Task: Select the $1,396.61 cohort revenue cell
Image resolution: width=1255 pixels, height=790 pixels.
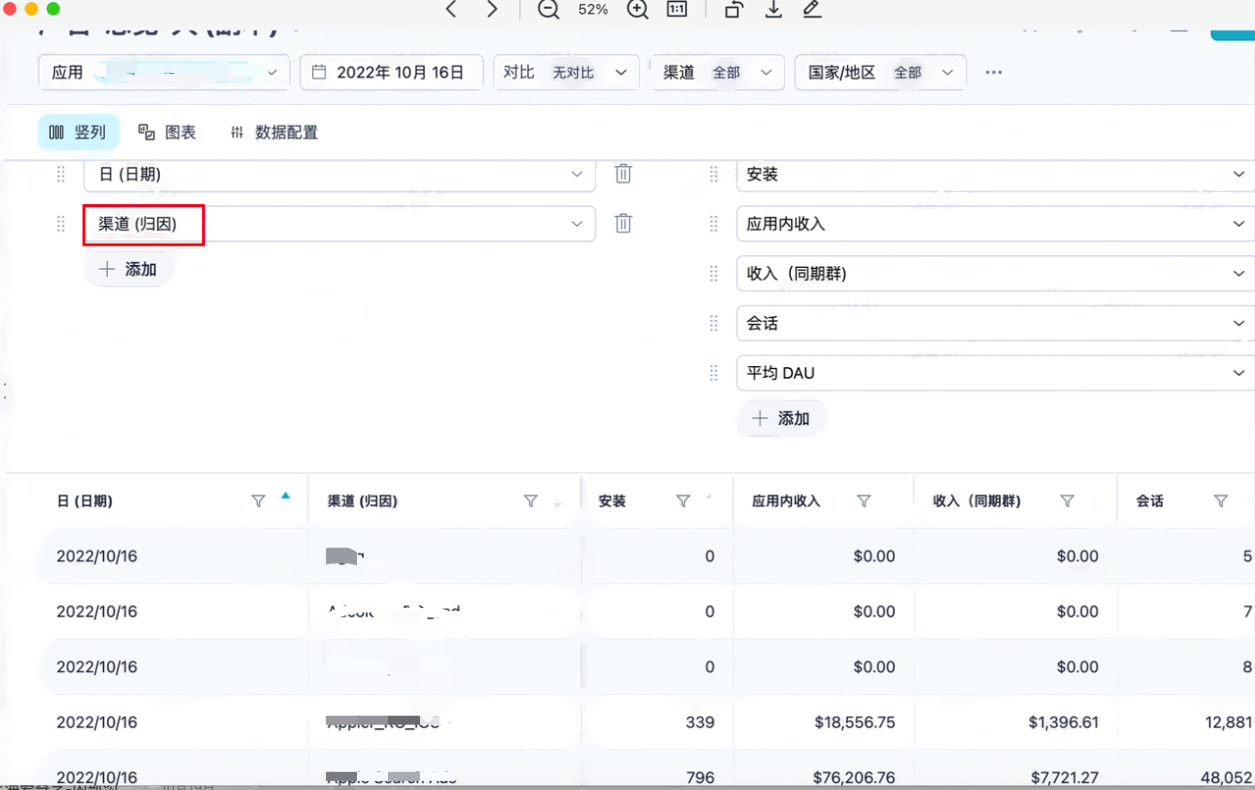Action: click(1063, 722)
